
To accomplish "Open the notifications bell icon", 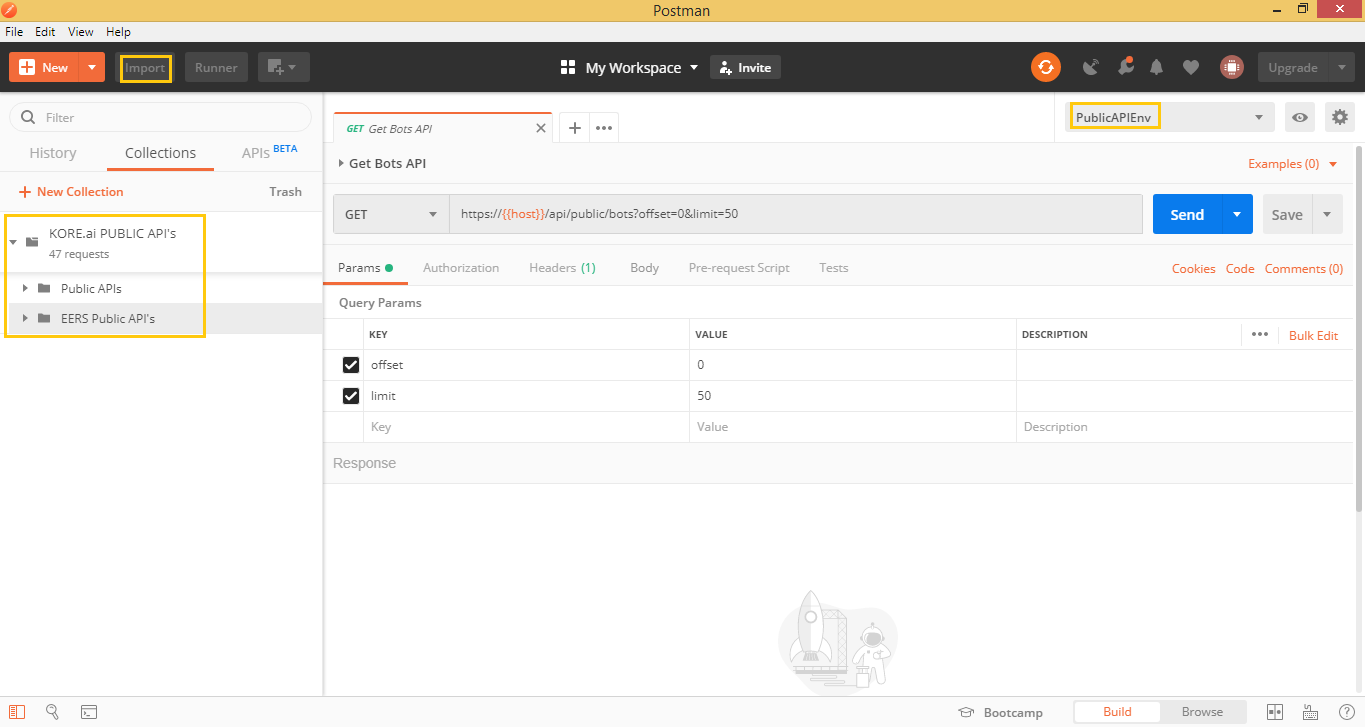I will tap(1157, 67).
